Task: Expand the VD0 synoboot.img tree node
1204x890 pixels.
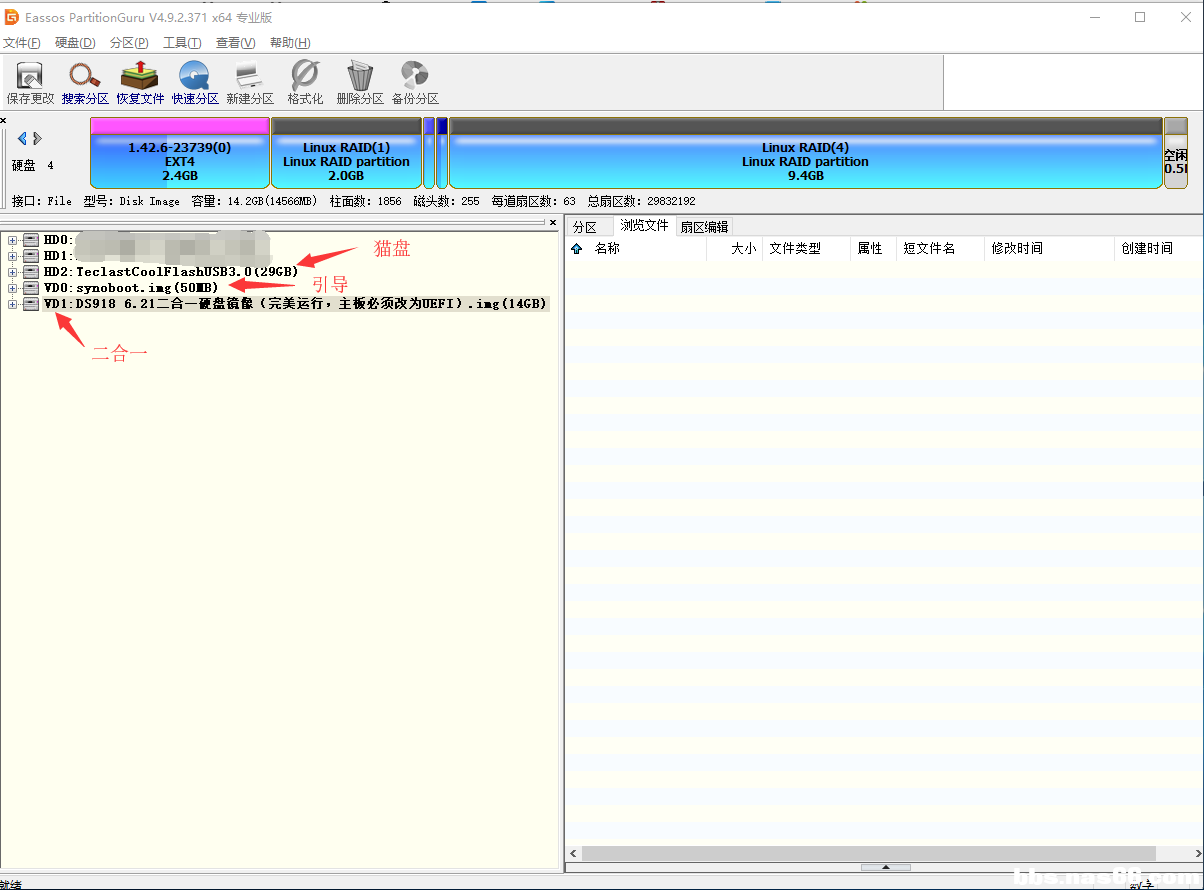Action: click(x=12, y=288)
